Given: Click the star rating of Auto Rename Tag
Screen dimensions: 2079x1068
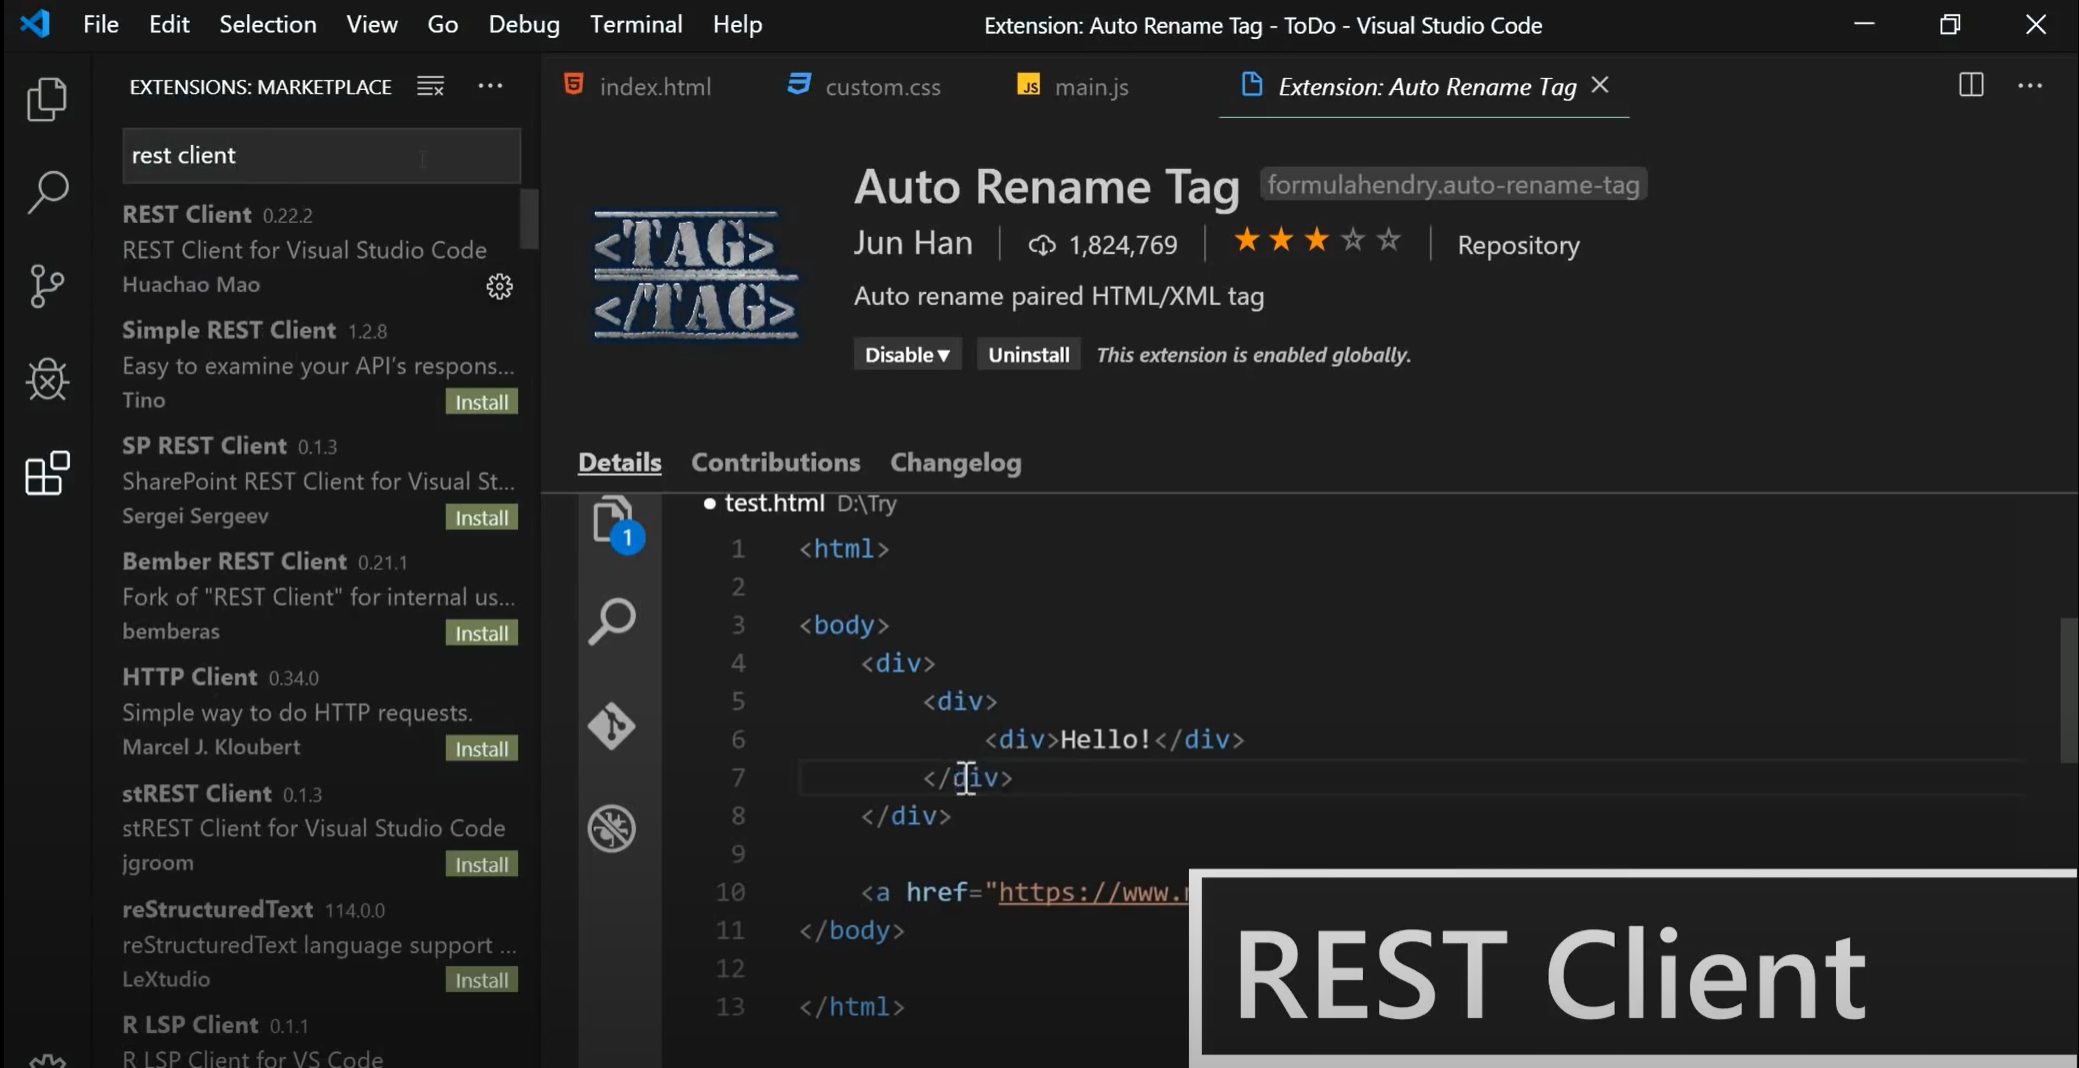Looking at the screenshot, I should (x=1317, y=241).
